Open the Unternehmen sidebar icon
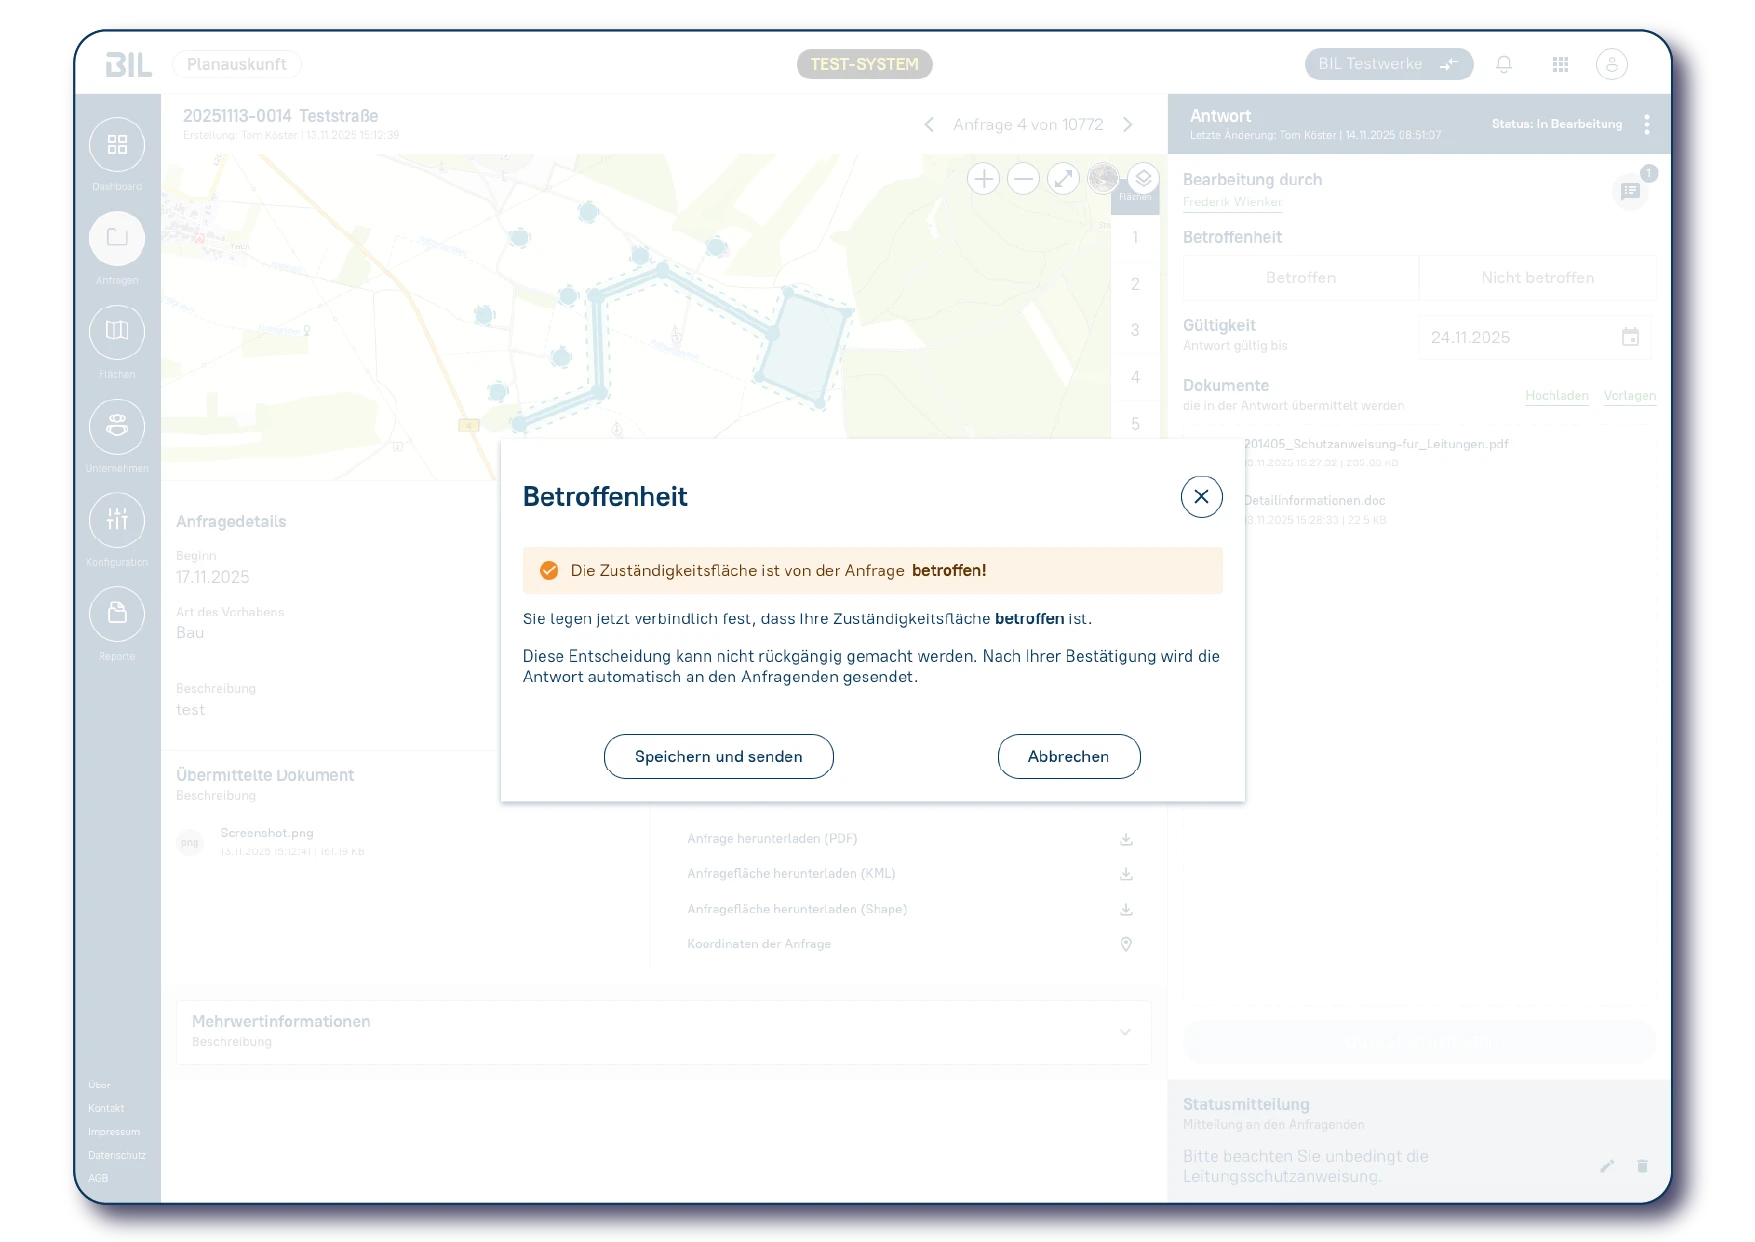1755x1242 pixels. click(117, 426)
